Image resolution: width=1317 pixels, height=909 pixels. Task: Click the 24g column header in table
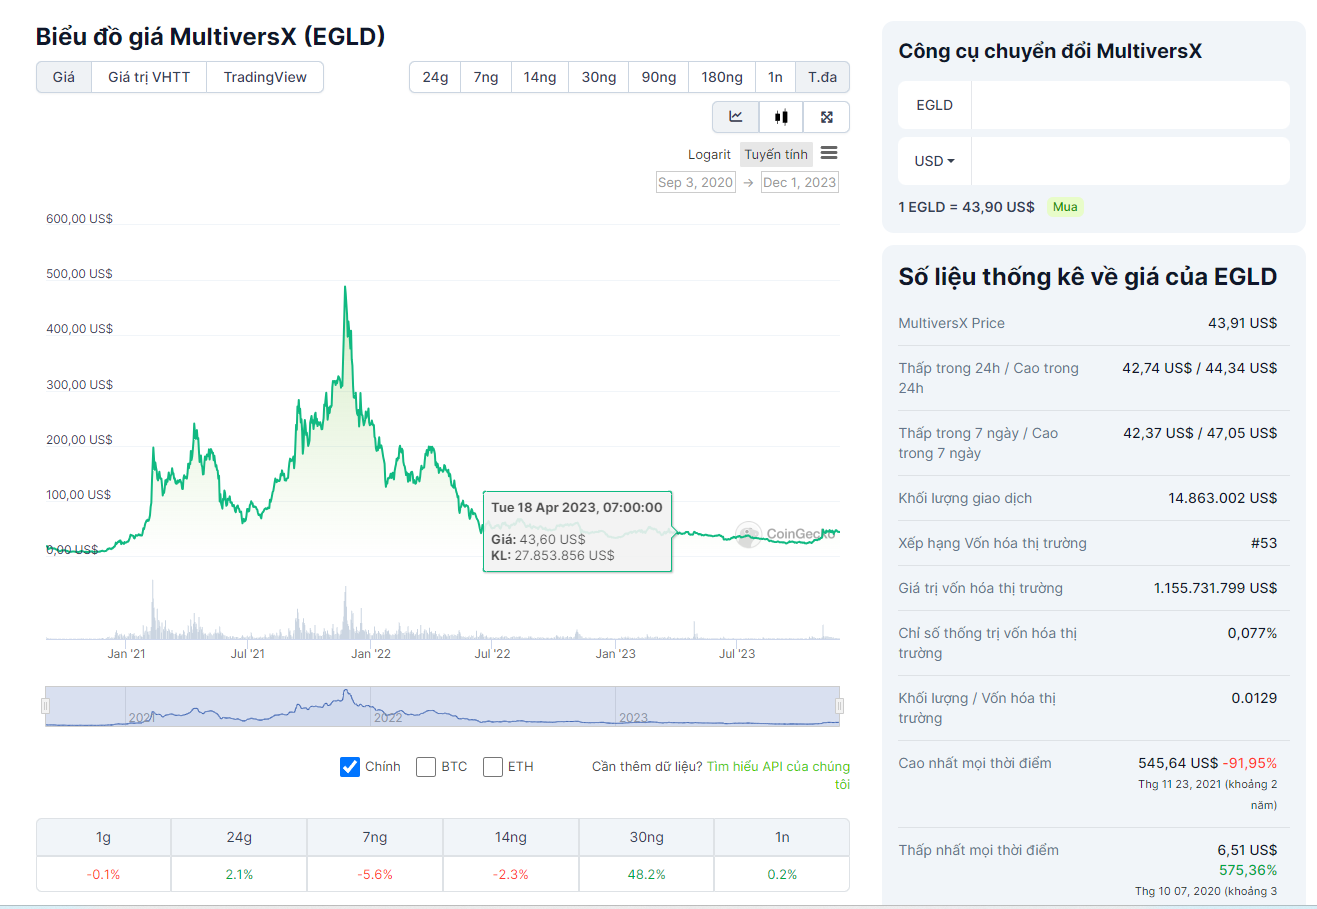(x=239, y=837)
